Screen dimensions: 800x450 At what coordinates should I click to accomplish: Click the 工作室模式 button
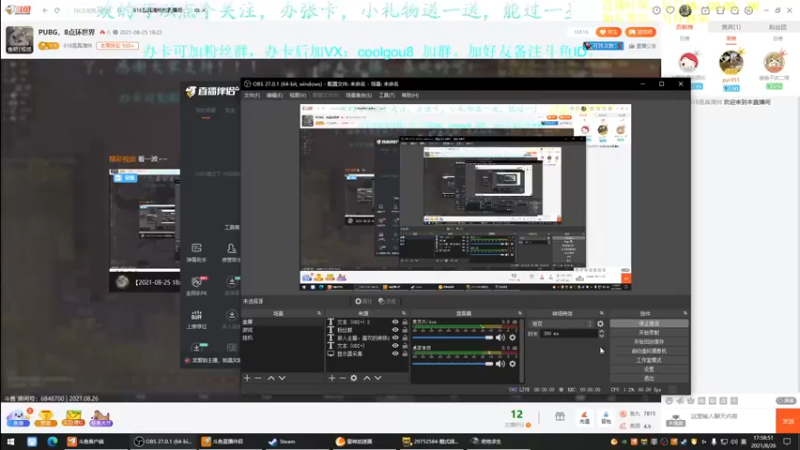649,360
